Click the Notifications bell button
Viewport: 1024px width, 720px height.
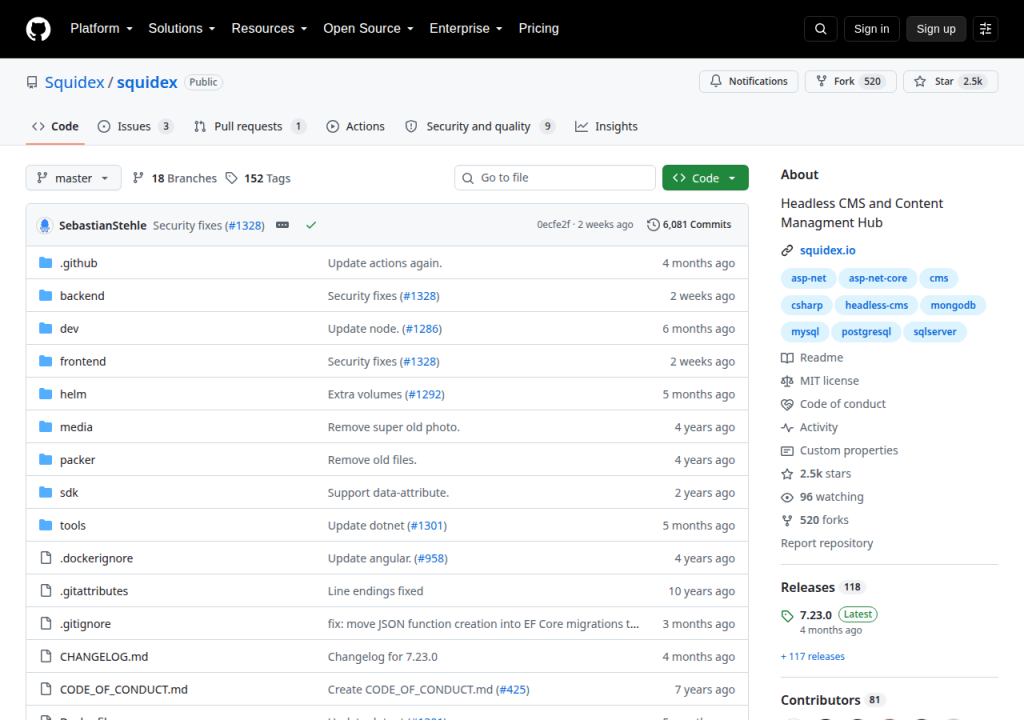748,81
